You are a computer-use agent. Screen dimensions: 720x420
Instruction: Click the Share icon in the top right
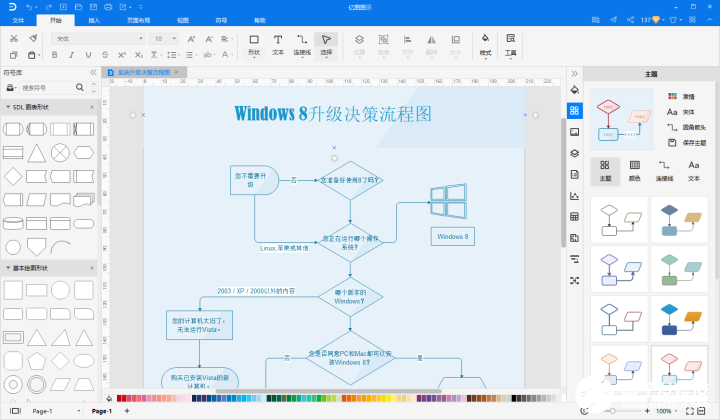[630, 20]
